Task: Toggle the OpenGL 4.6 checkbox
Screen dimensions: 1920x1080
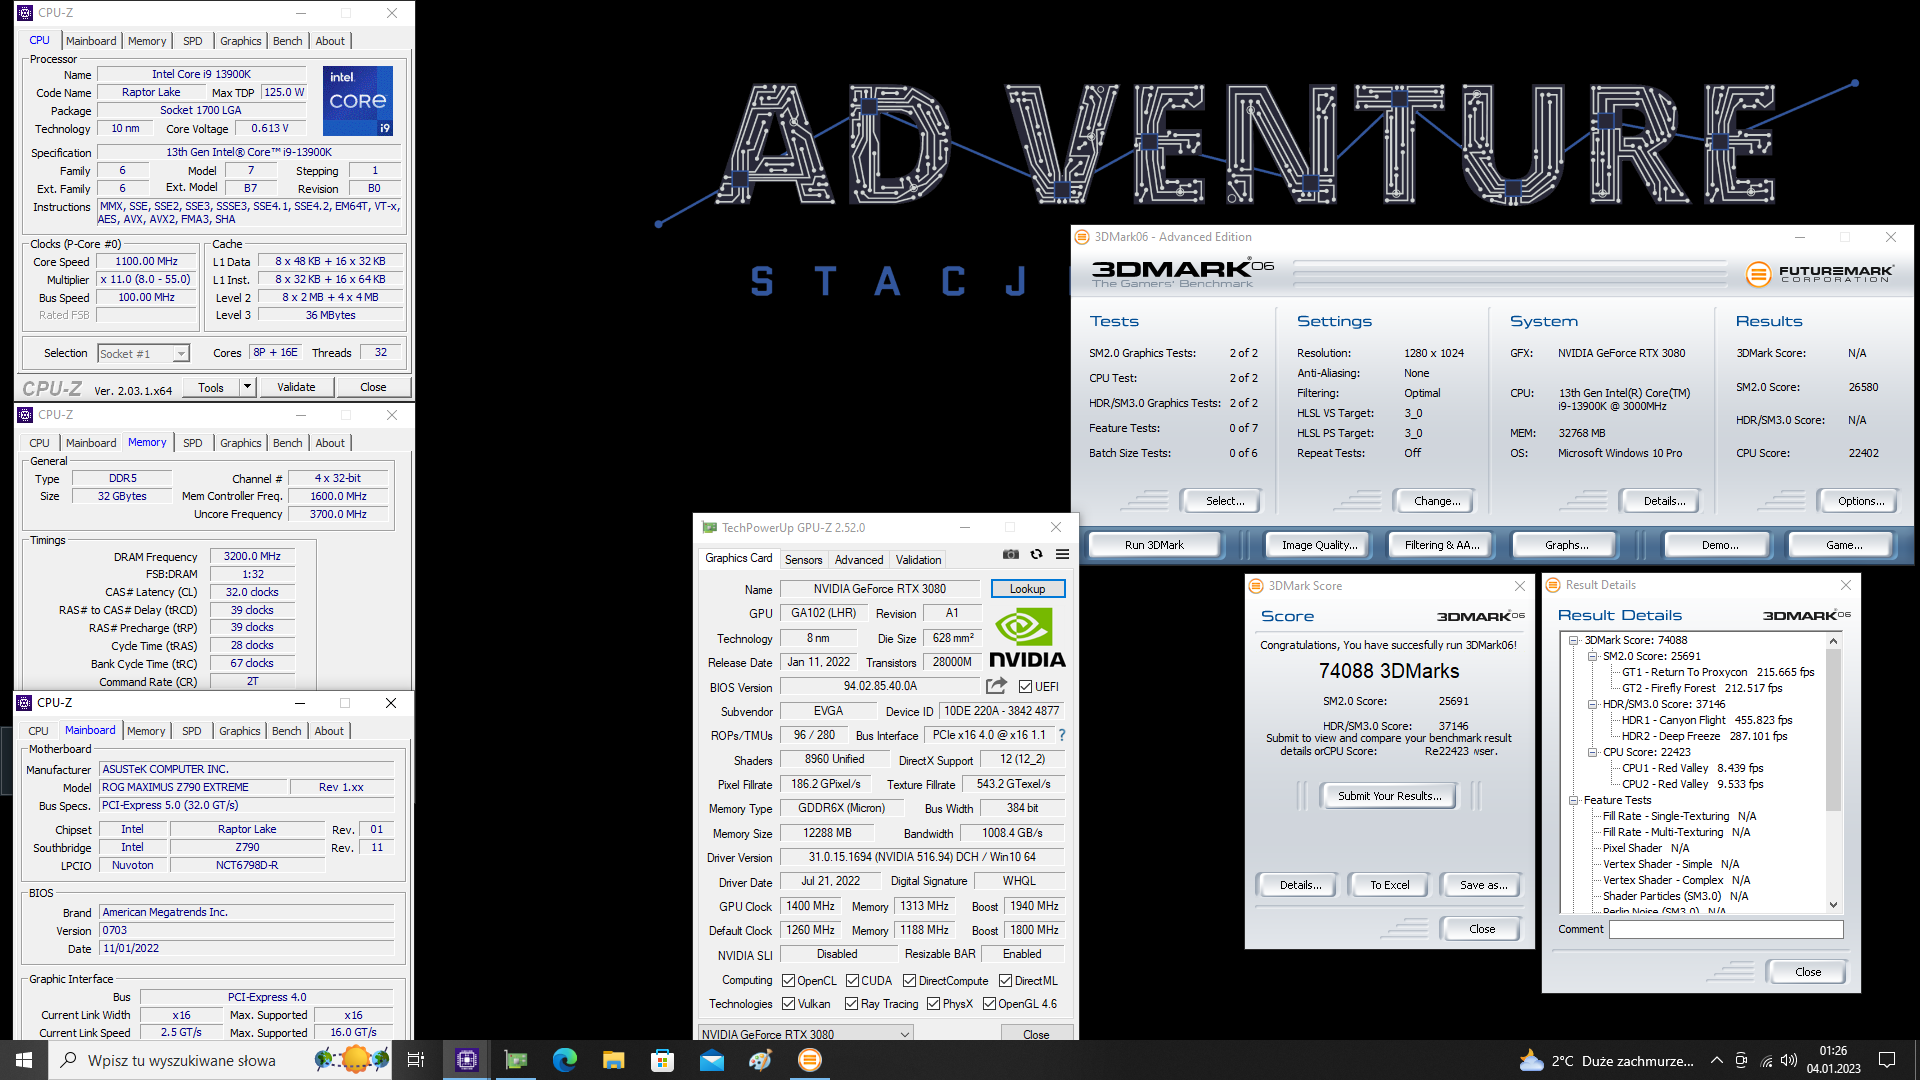Action: pos(989,1004)
